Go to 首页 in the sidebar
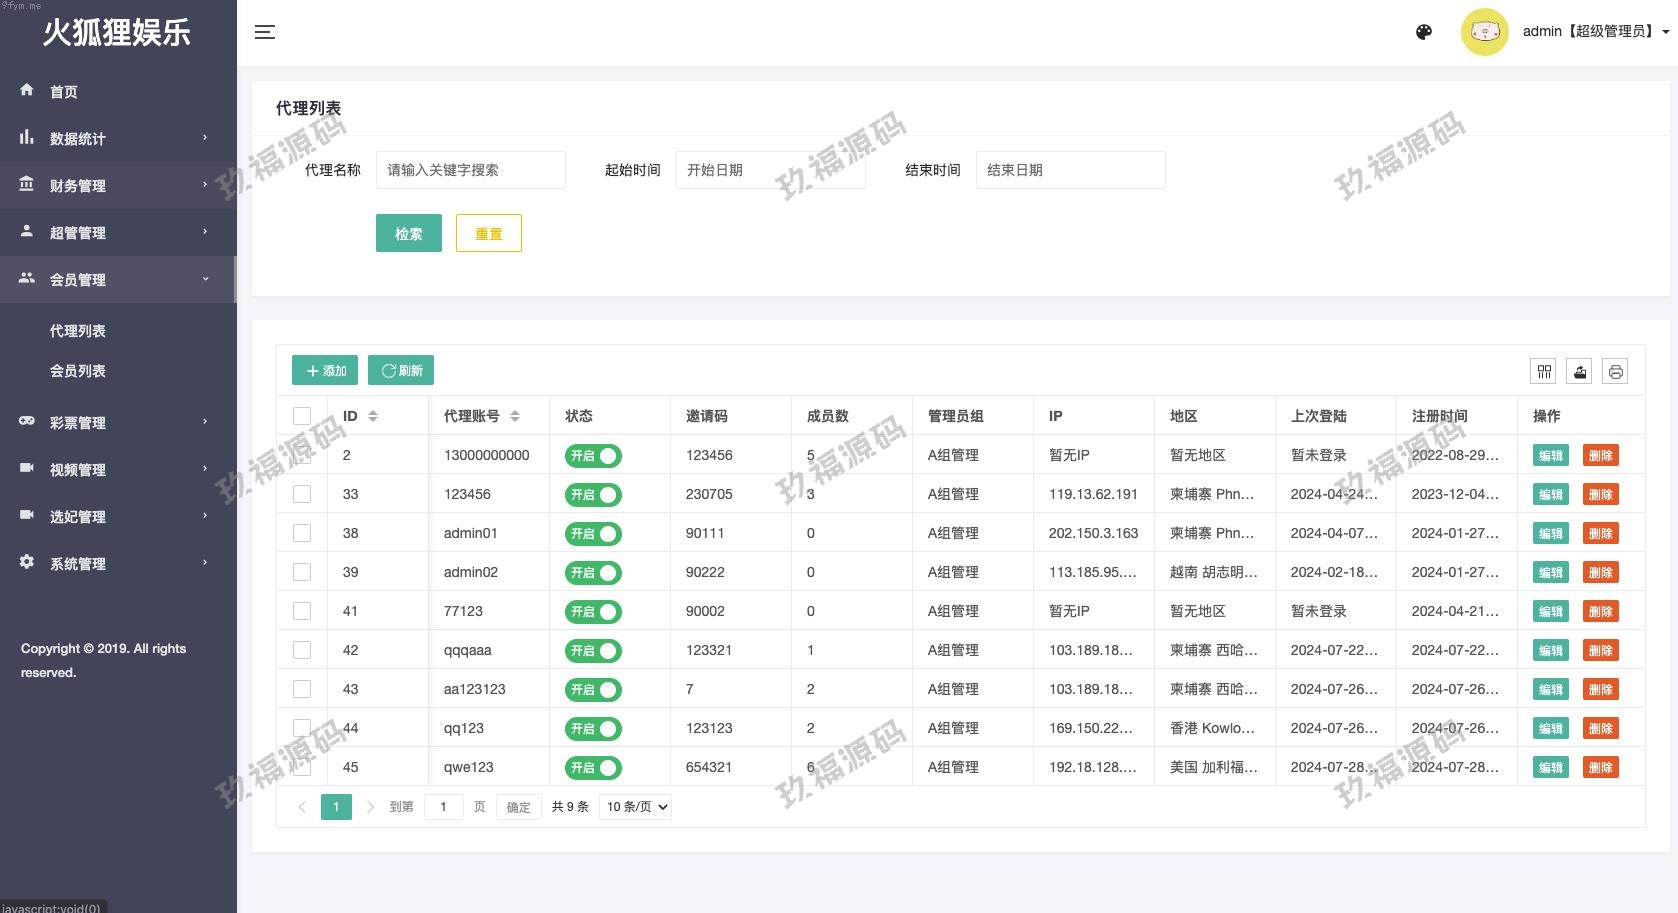This screenshot has width=1678, height=913. click(x=64, y=92)
